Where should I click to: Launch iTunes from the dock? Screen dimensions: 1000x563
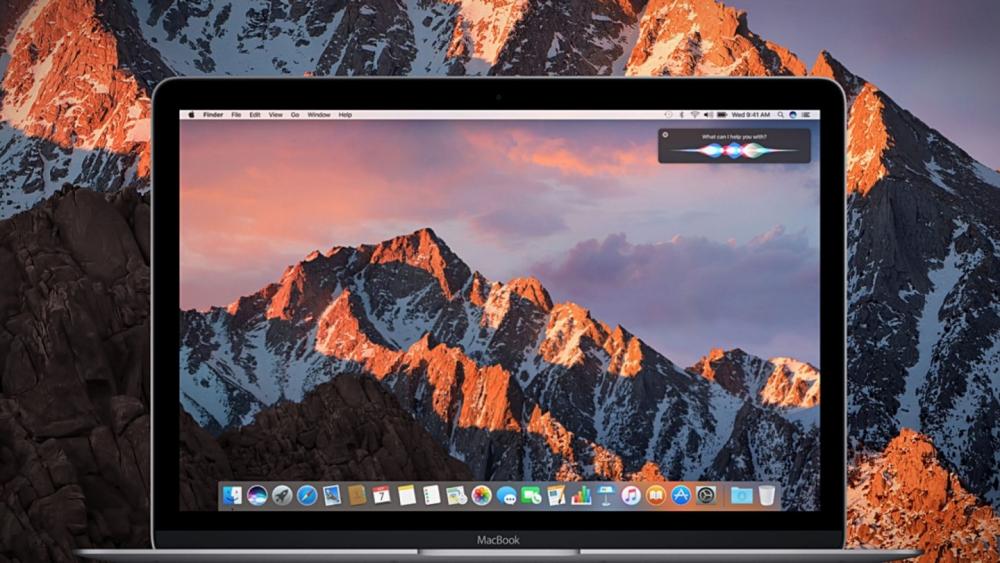click(x=630, y=495)
